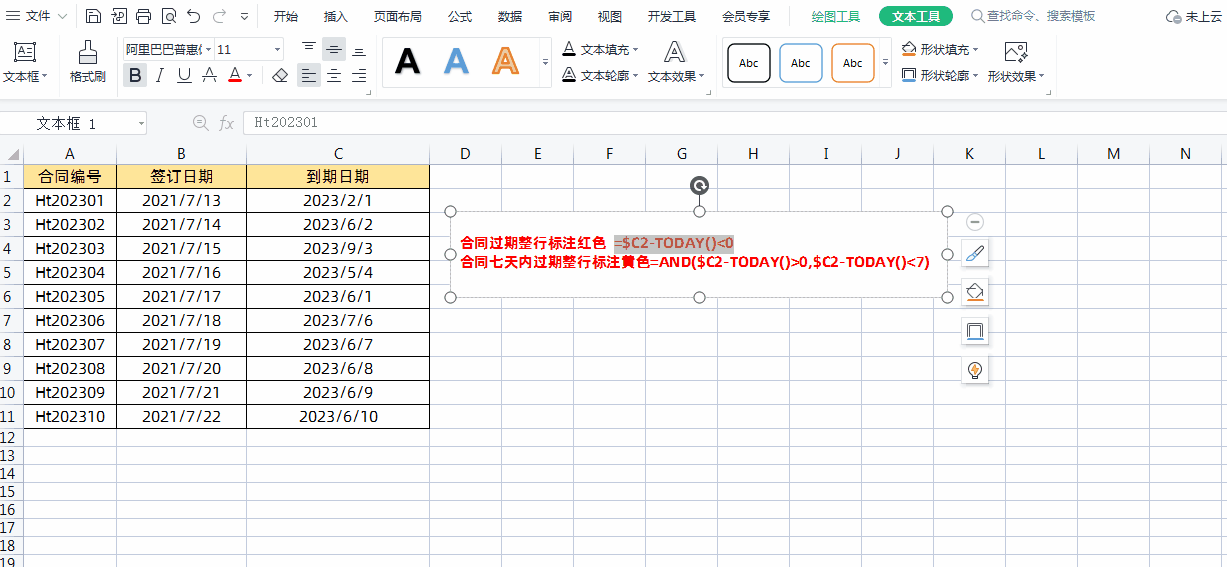
Task: Click the black-outlined Abc shape style
Action: [x=749, y=63]
